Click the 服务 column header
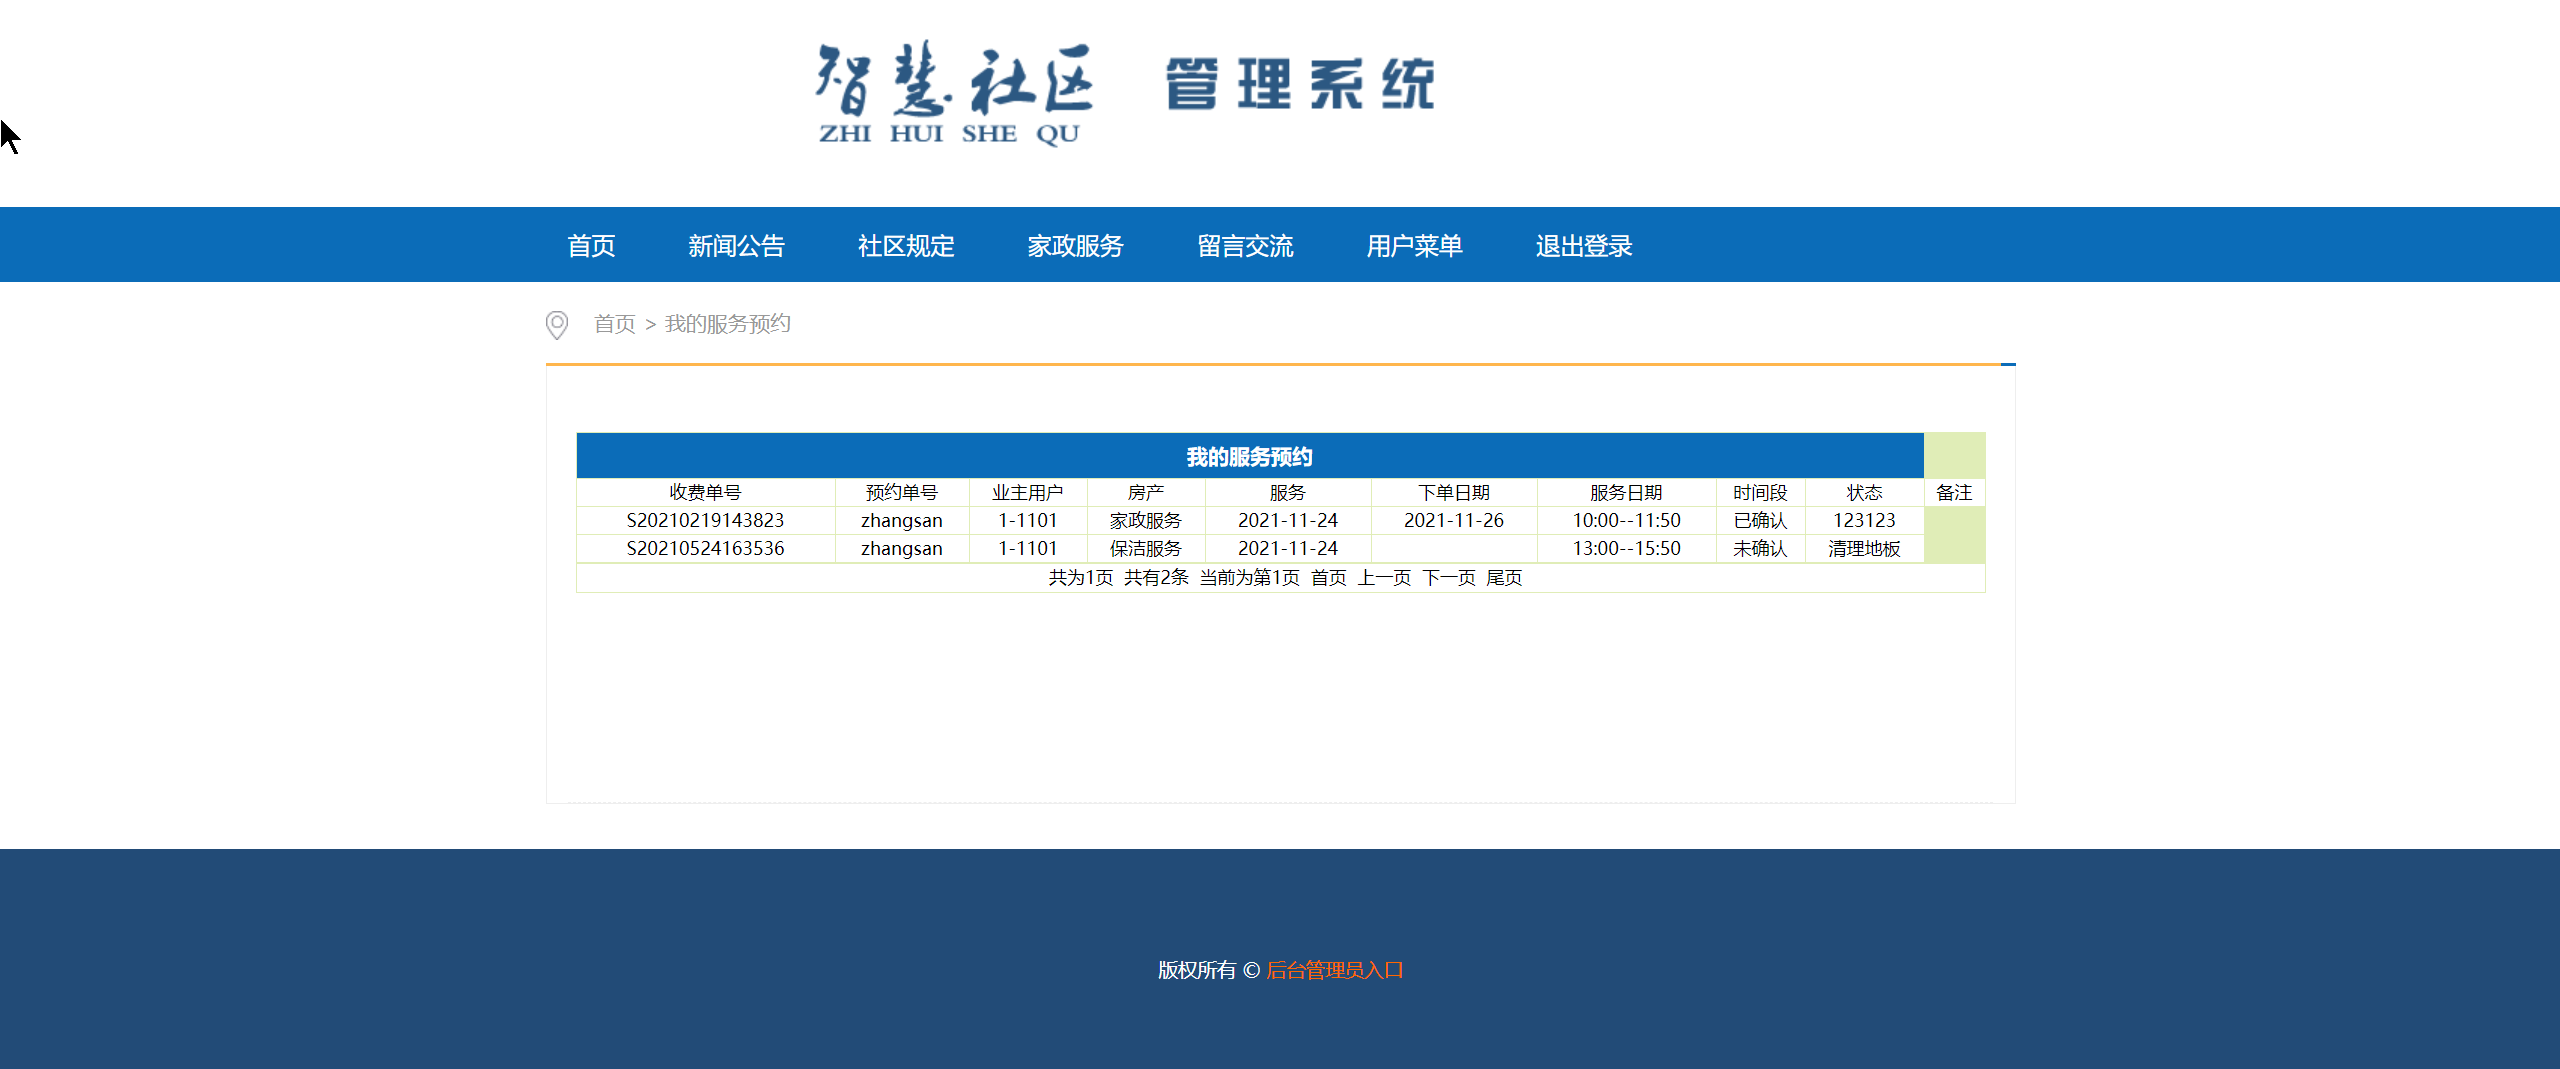Viewport: 2560px width, 1069px height. (1288, 493)
